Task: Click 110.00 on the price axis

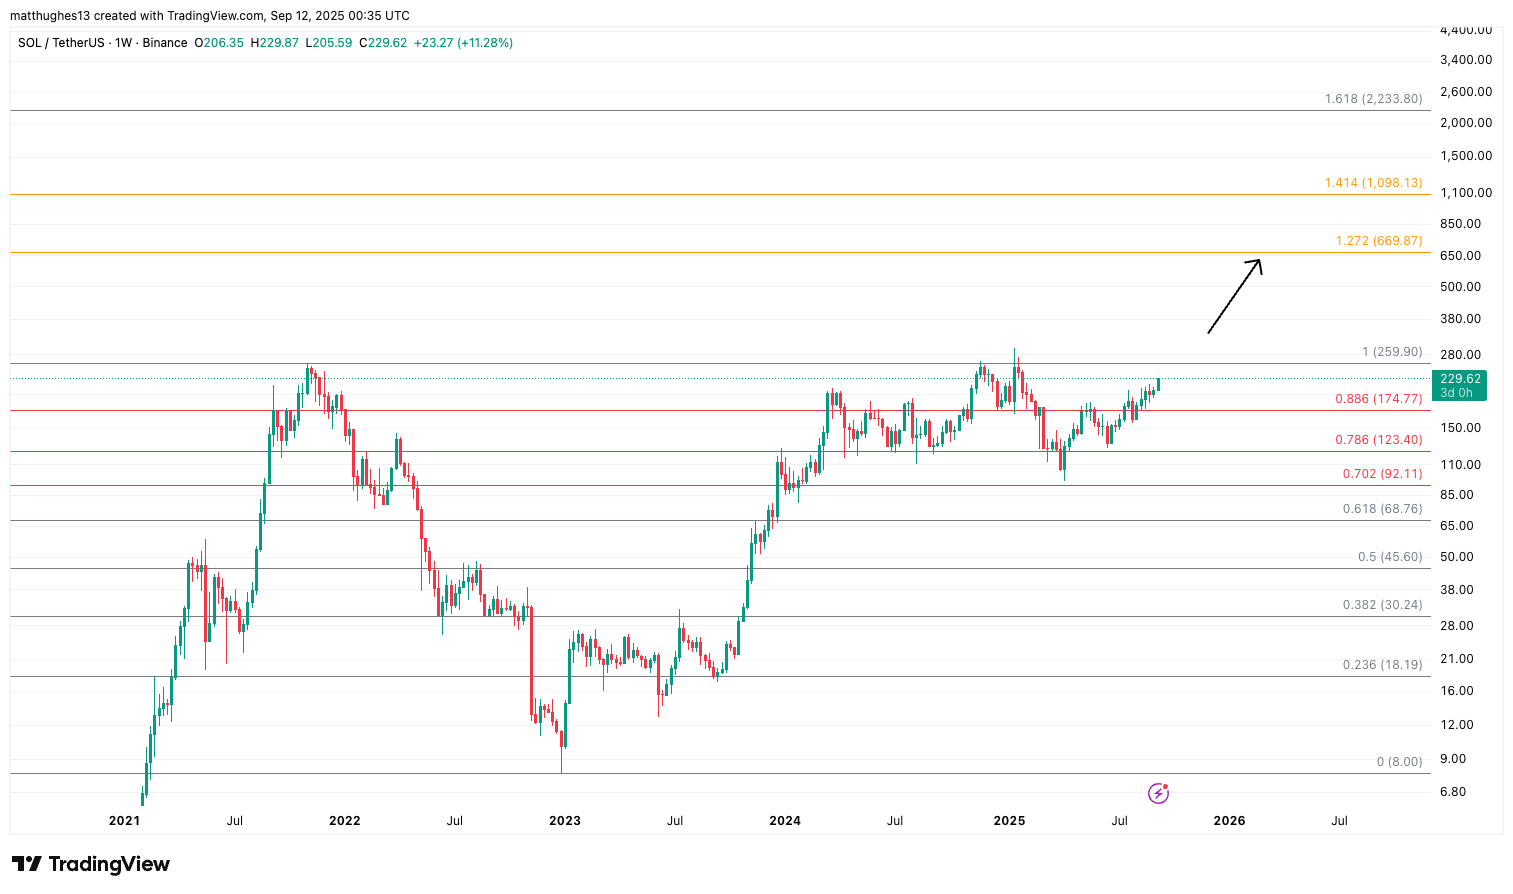Action: [x=1461, y=465]
